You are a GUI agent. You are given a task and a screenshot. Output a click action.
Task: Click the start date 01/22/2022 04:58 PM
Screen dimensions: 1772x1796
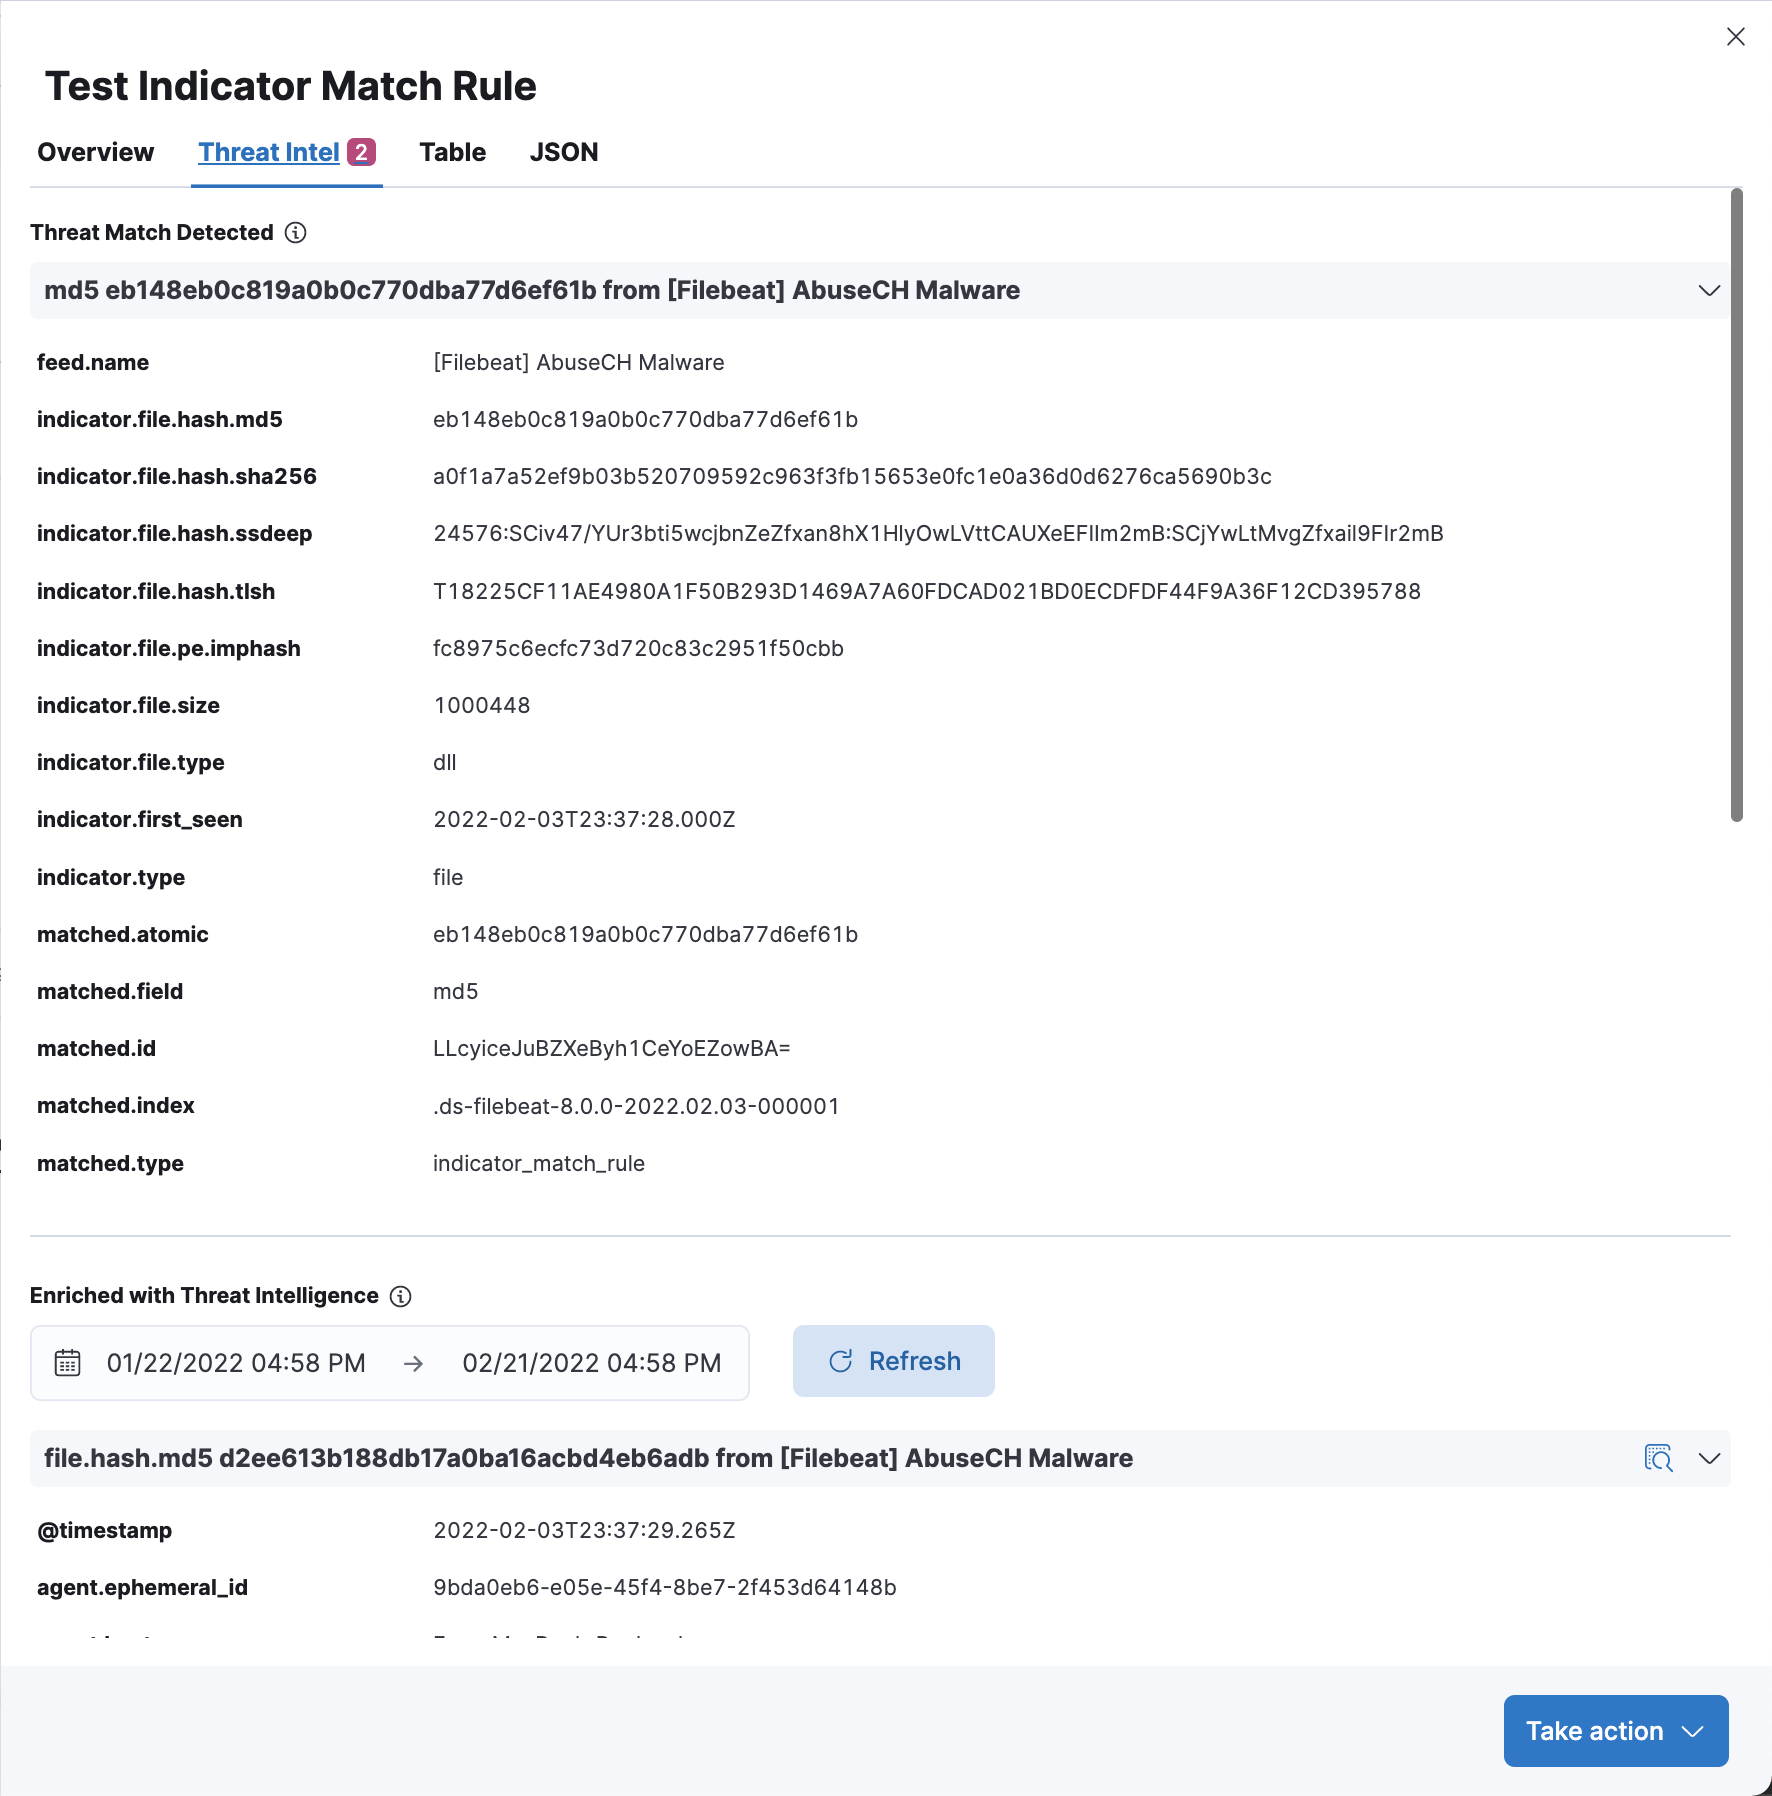click(x=236, y=1363)
